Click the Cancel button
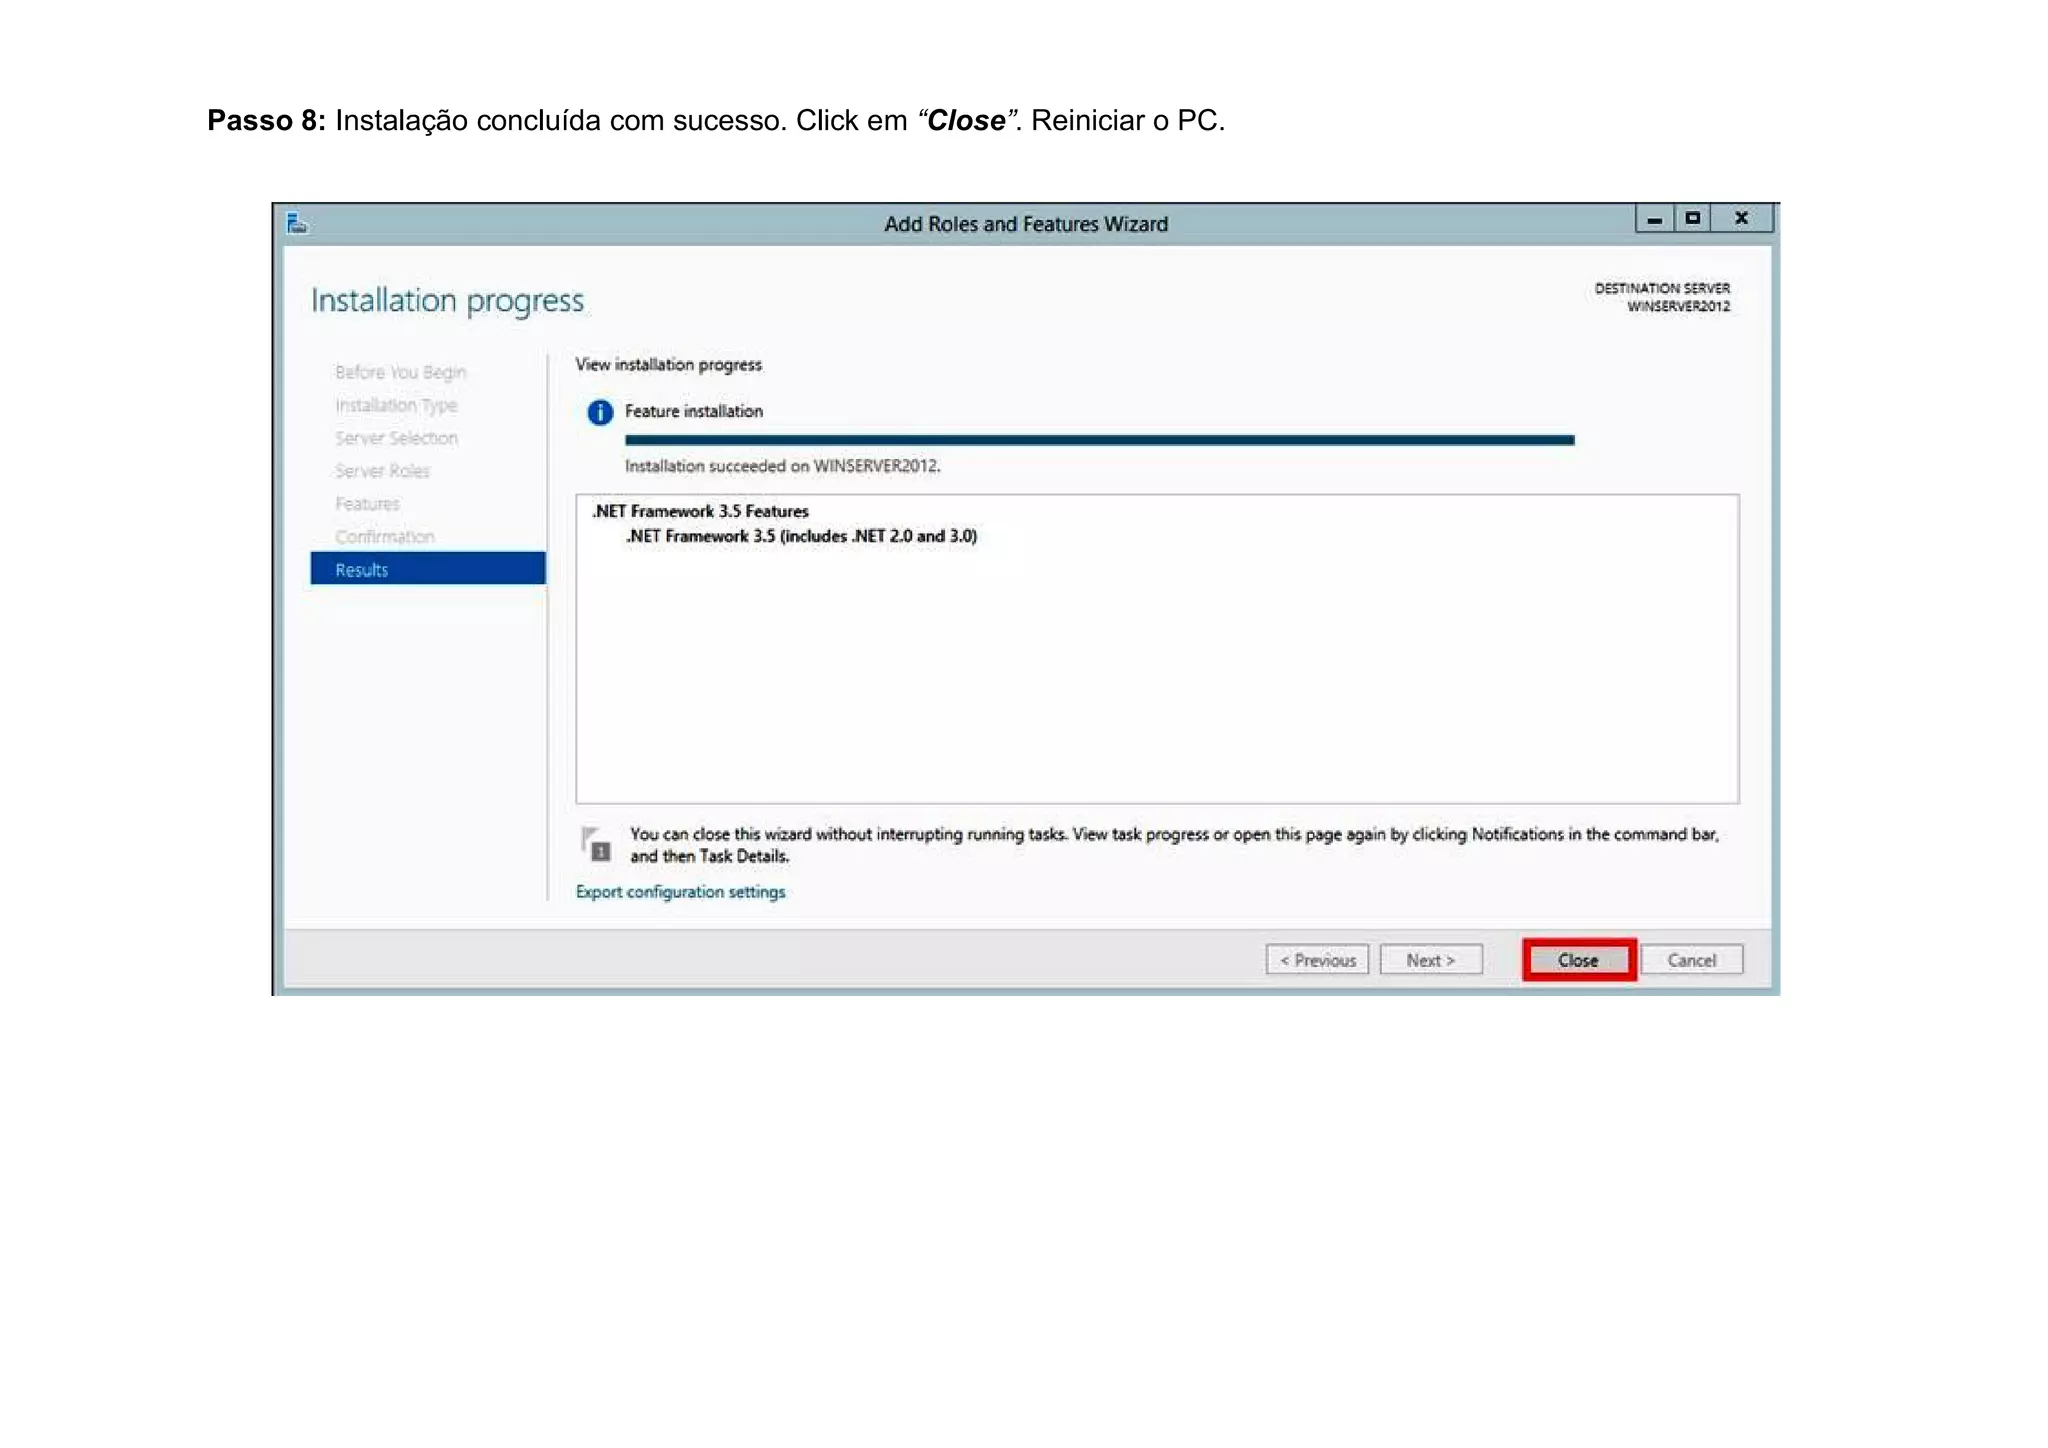2048x1448 pixels. pyautogui.click(x=1691, y=960)
